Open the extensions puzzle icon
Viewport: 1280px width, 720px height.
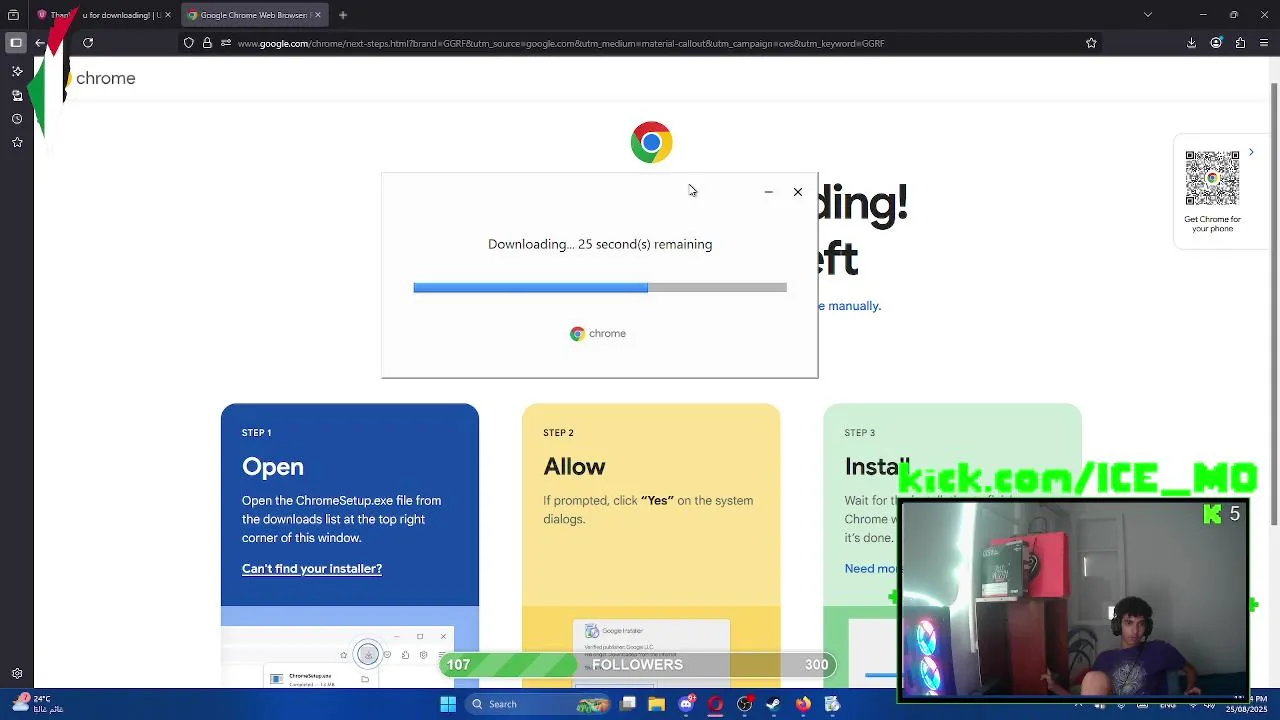click(x=1240, y=43)
